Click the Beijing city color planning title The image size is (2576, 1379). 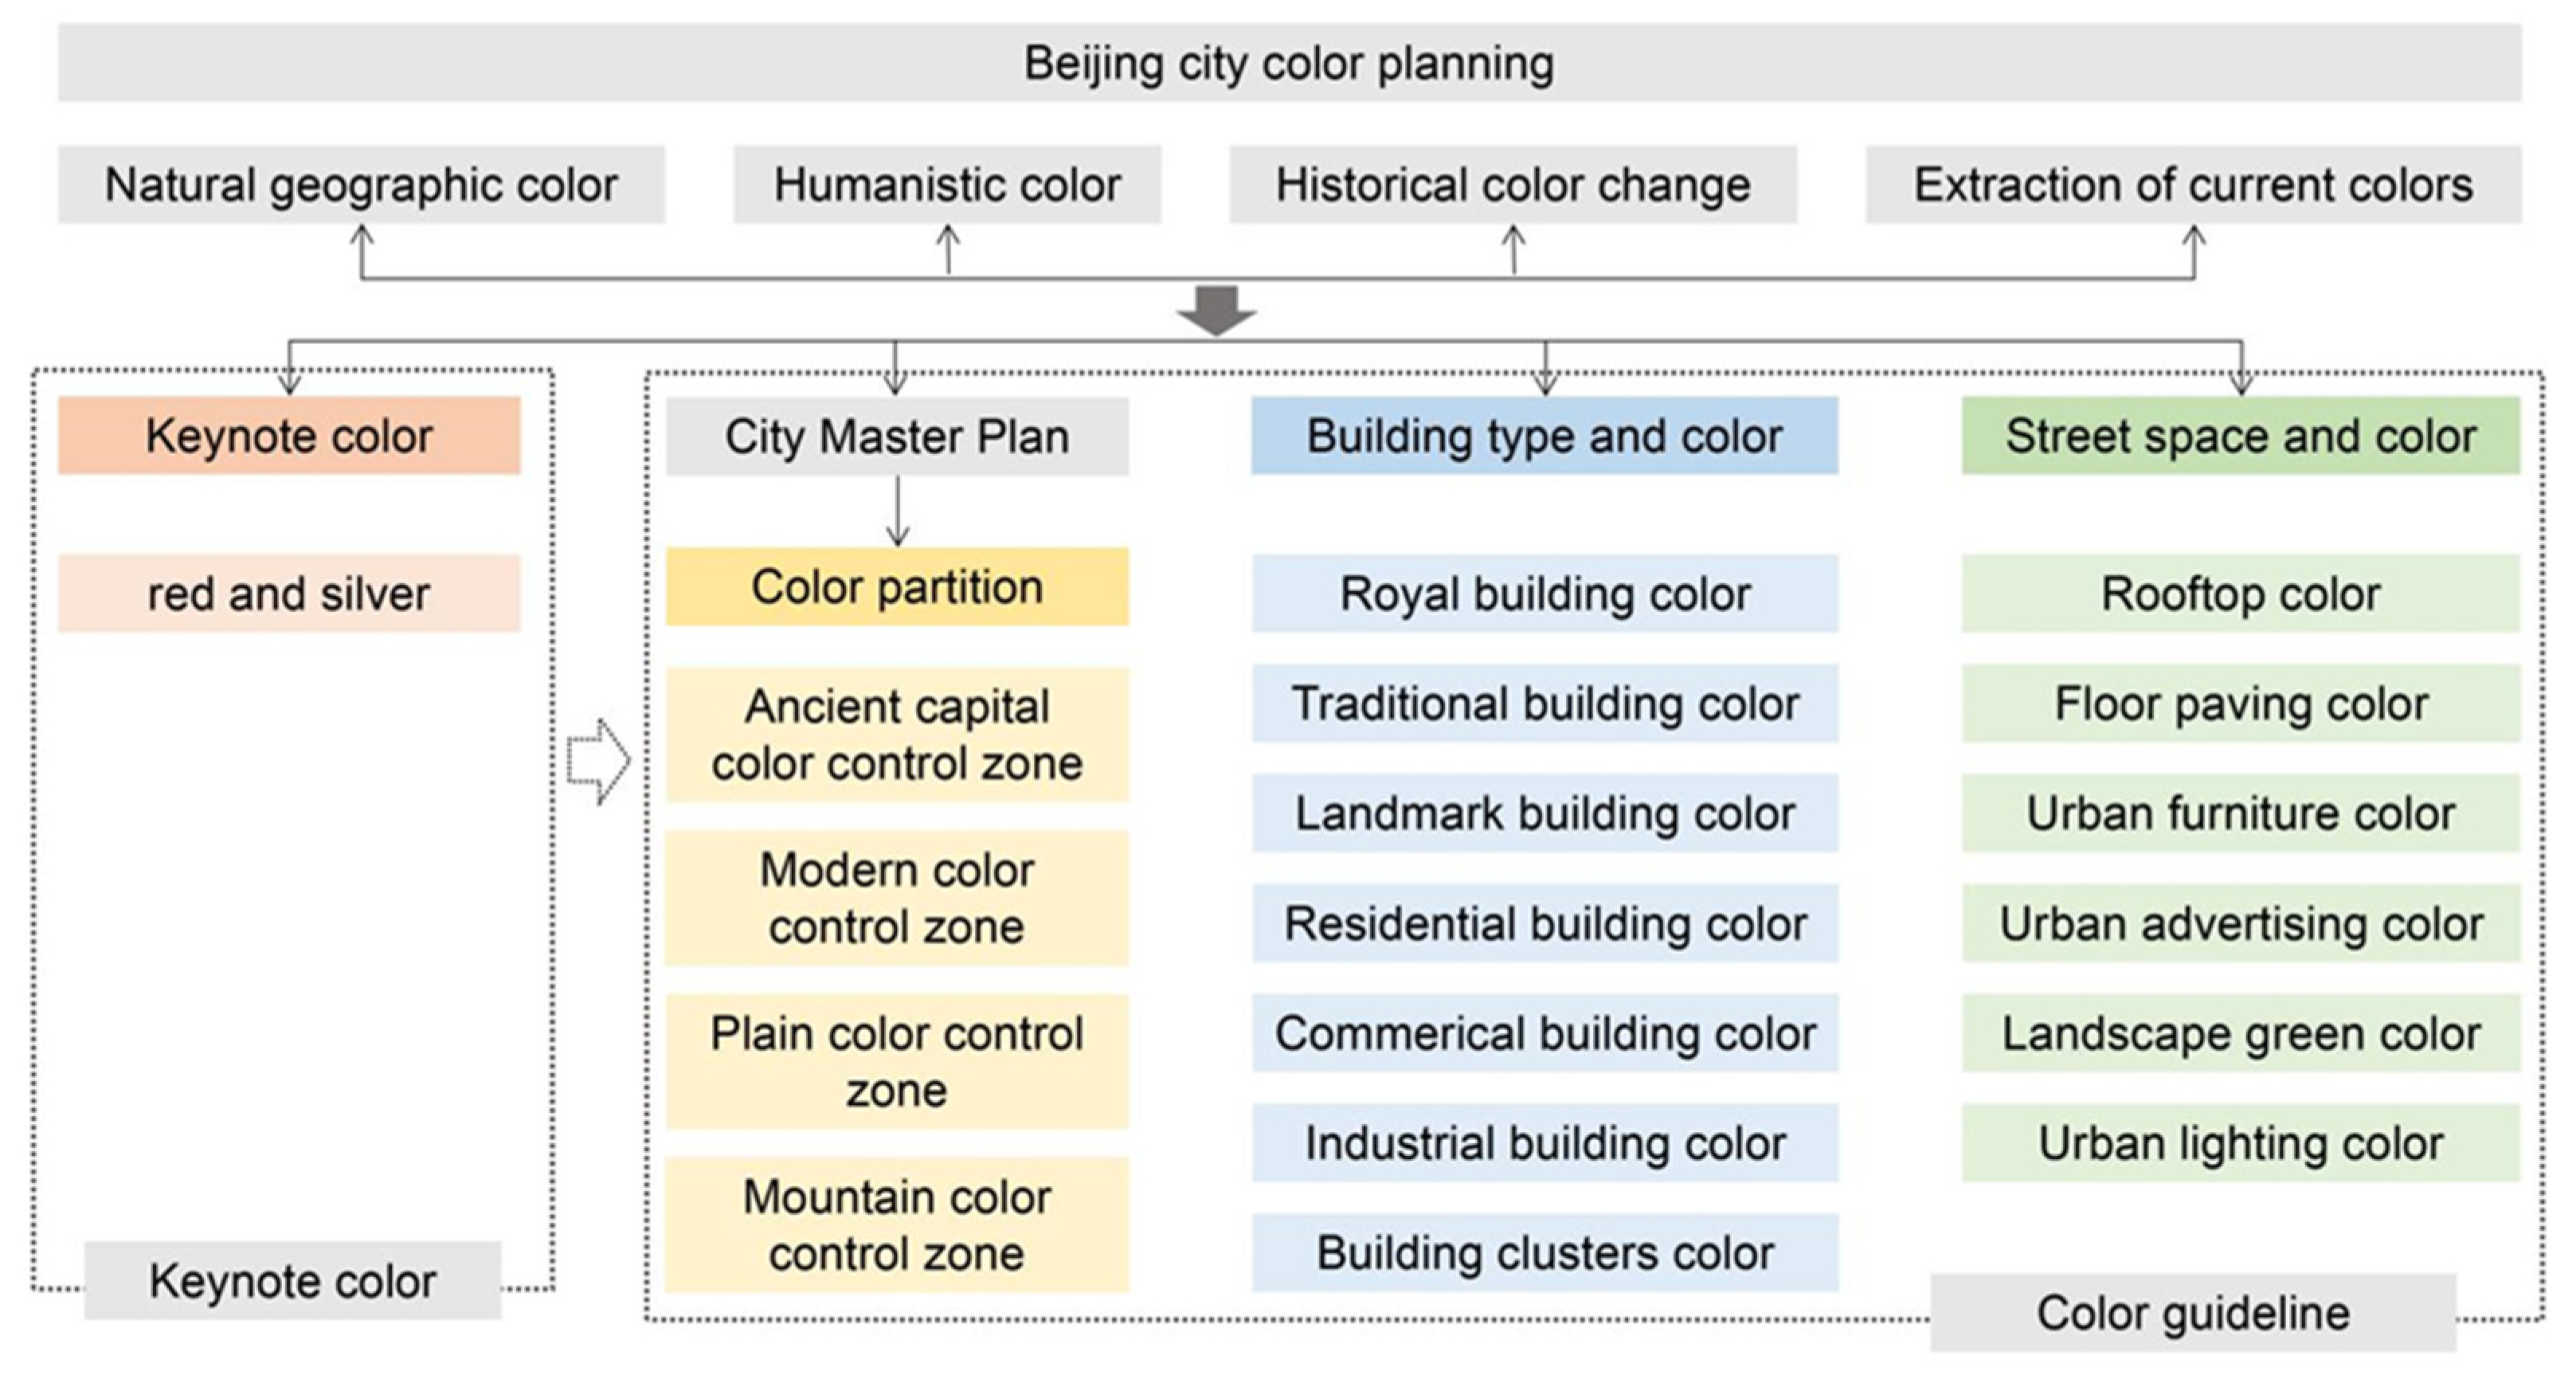[1288, 63]
